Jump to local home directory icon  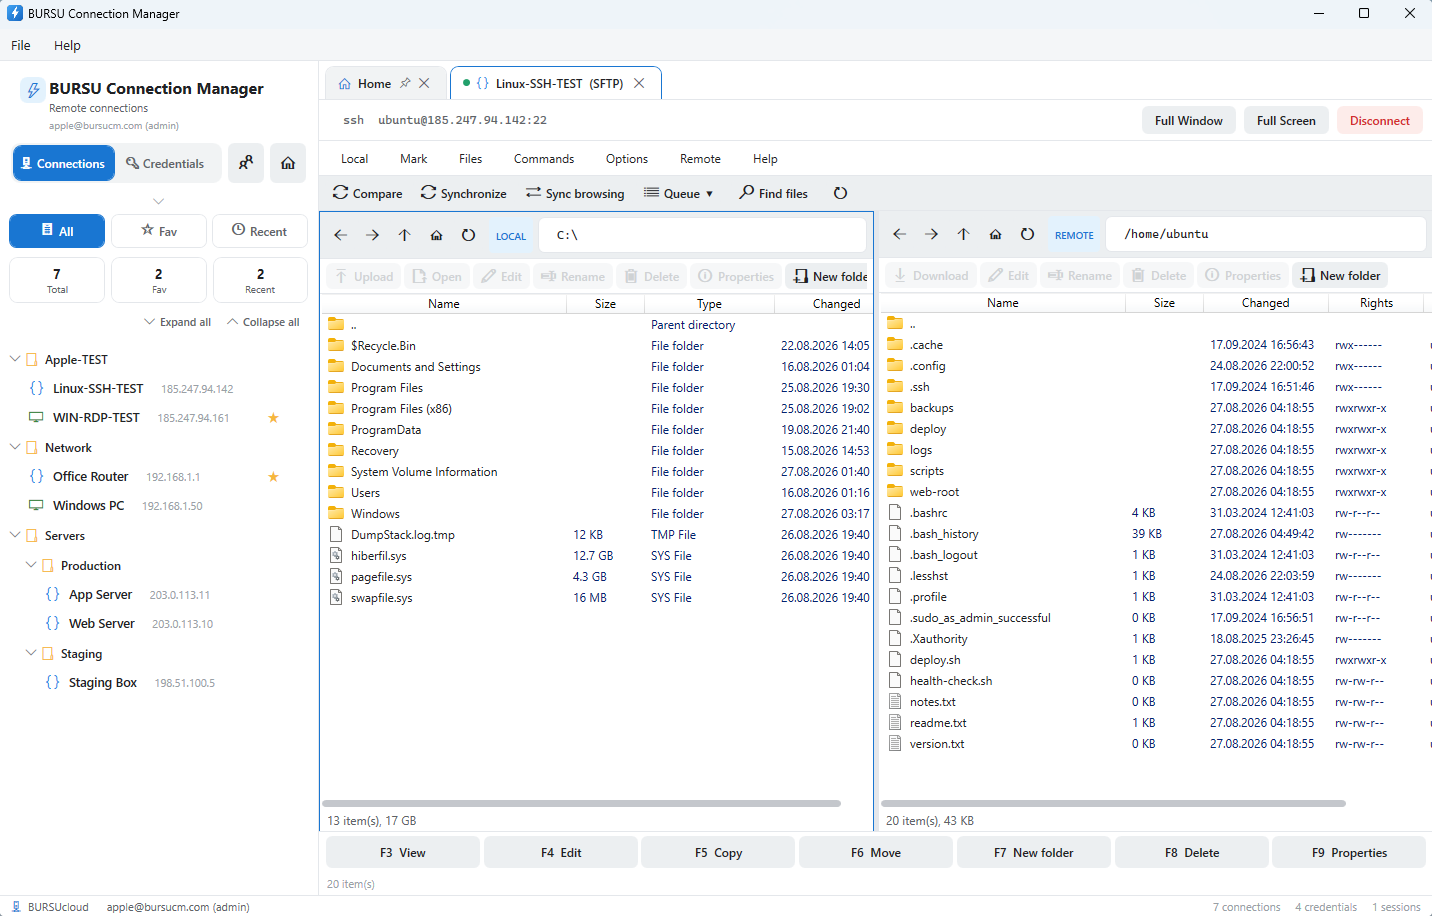(437, 235)
